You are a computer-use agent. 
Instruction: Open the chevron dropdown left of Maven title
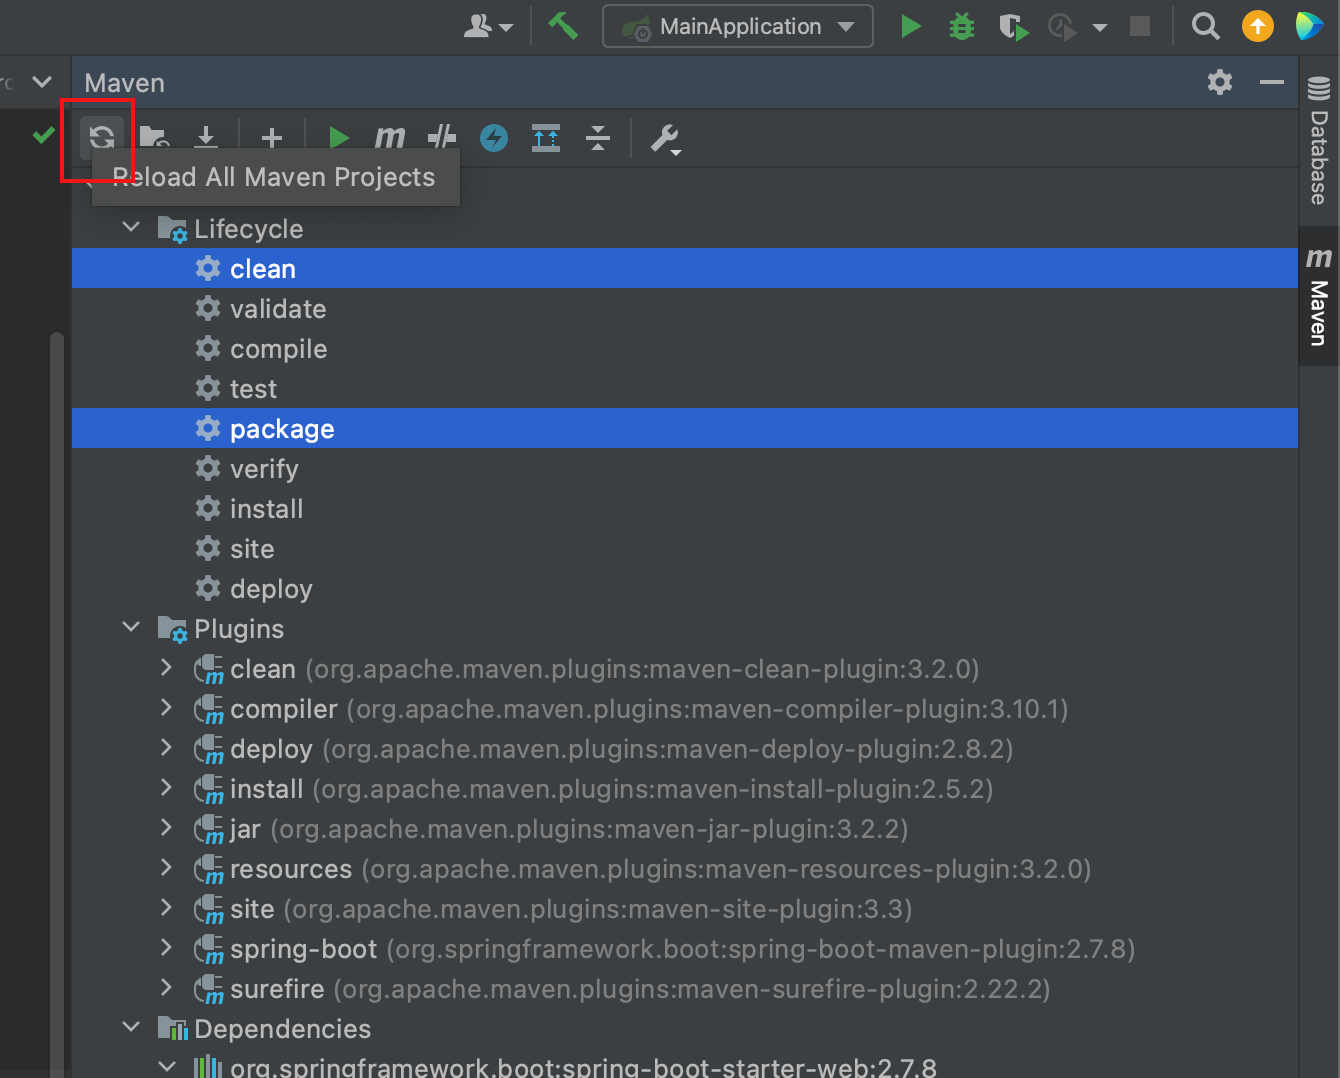click(42, 82)
